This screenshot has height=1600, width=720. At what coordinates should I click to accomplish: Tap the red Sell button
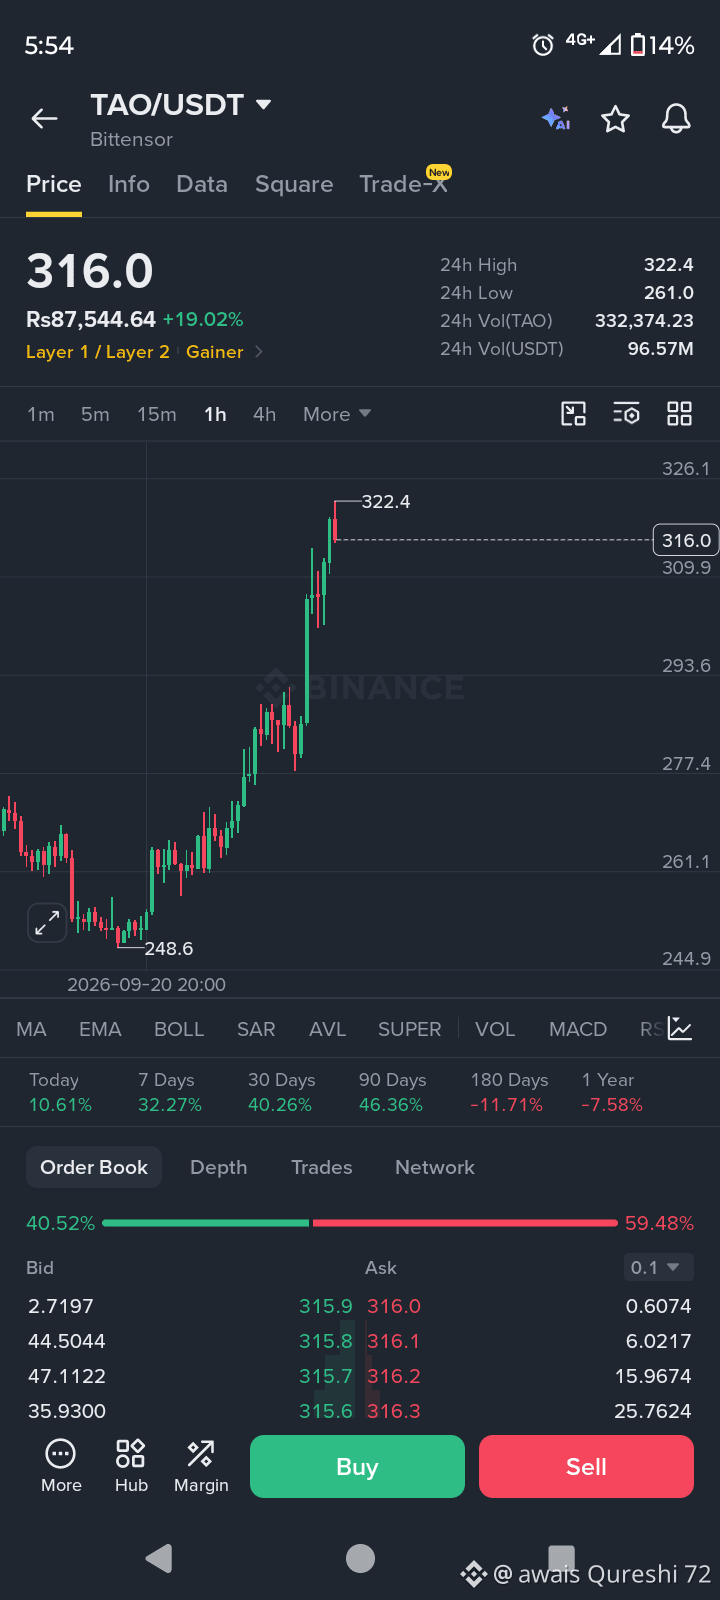point(586,1466)
